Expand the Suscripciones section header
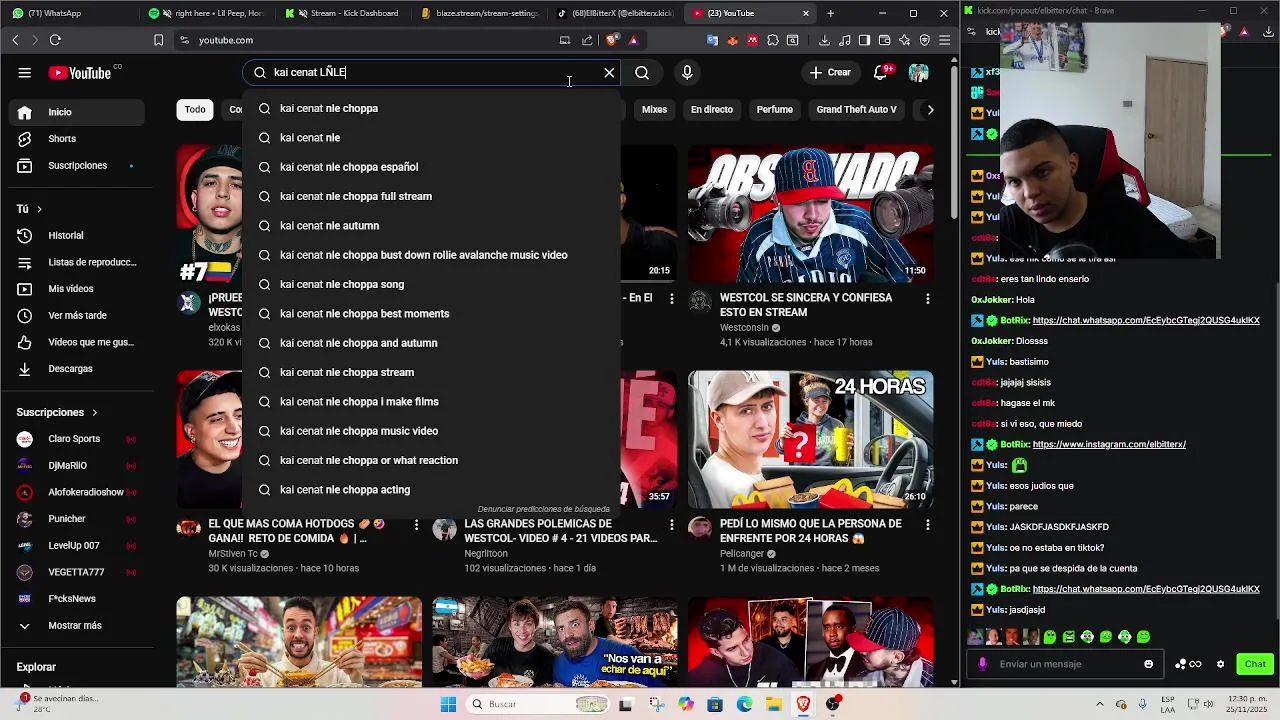 (57, 412)
